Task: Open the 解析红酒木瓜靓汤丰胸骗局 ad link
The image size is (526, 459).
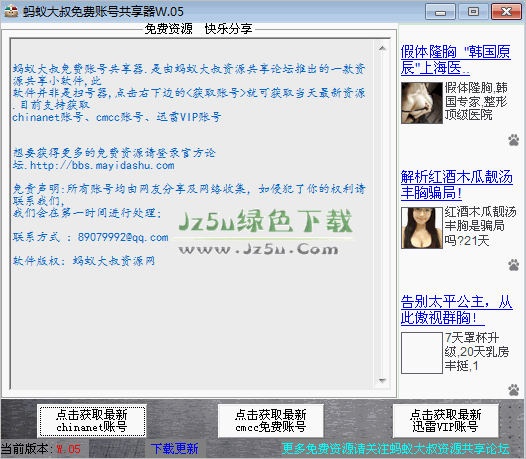Action: point(457,185)
